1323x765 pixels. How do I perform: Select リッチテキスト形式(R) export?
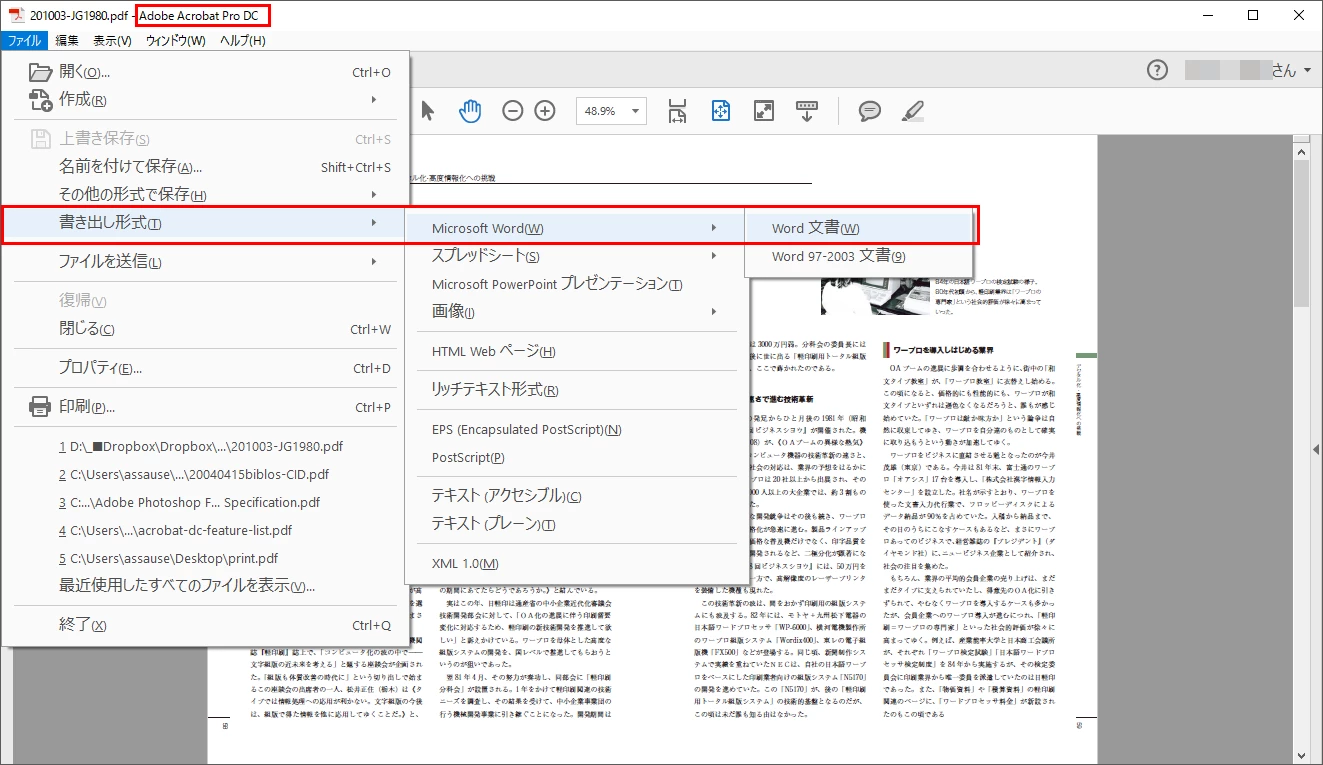click(577, 390)
